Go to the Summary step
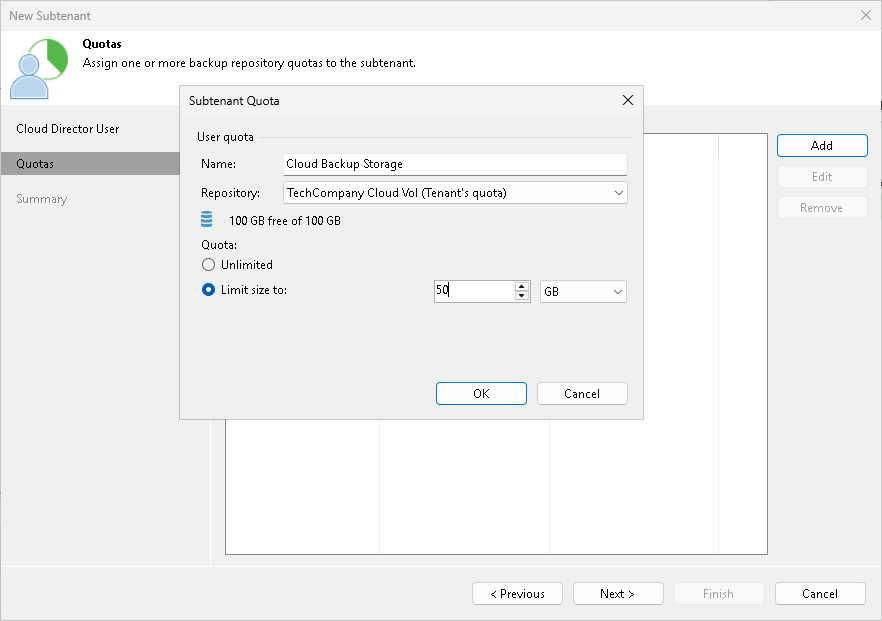 tap(42, 198)
